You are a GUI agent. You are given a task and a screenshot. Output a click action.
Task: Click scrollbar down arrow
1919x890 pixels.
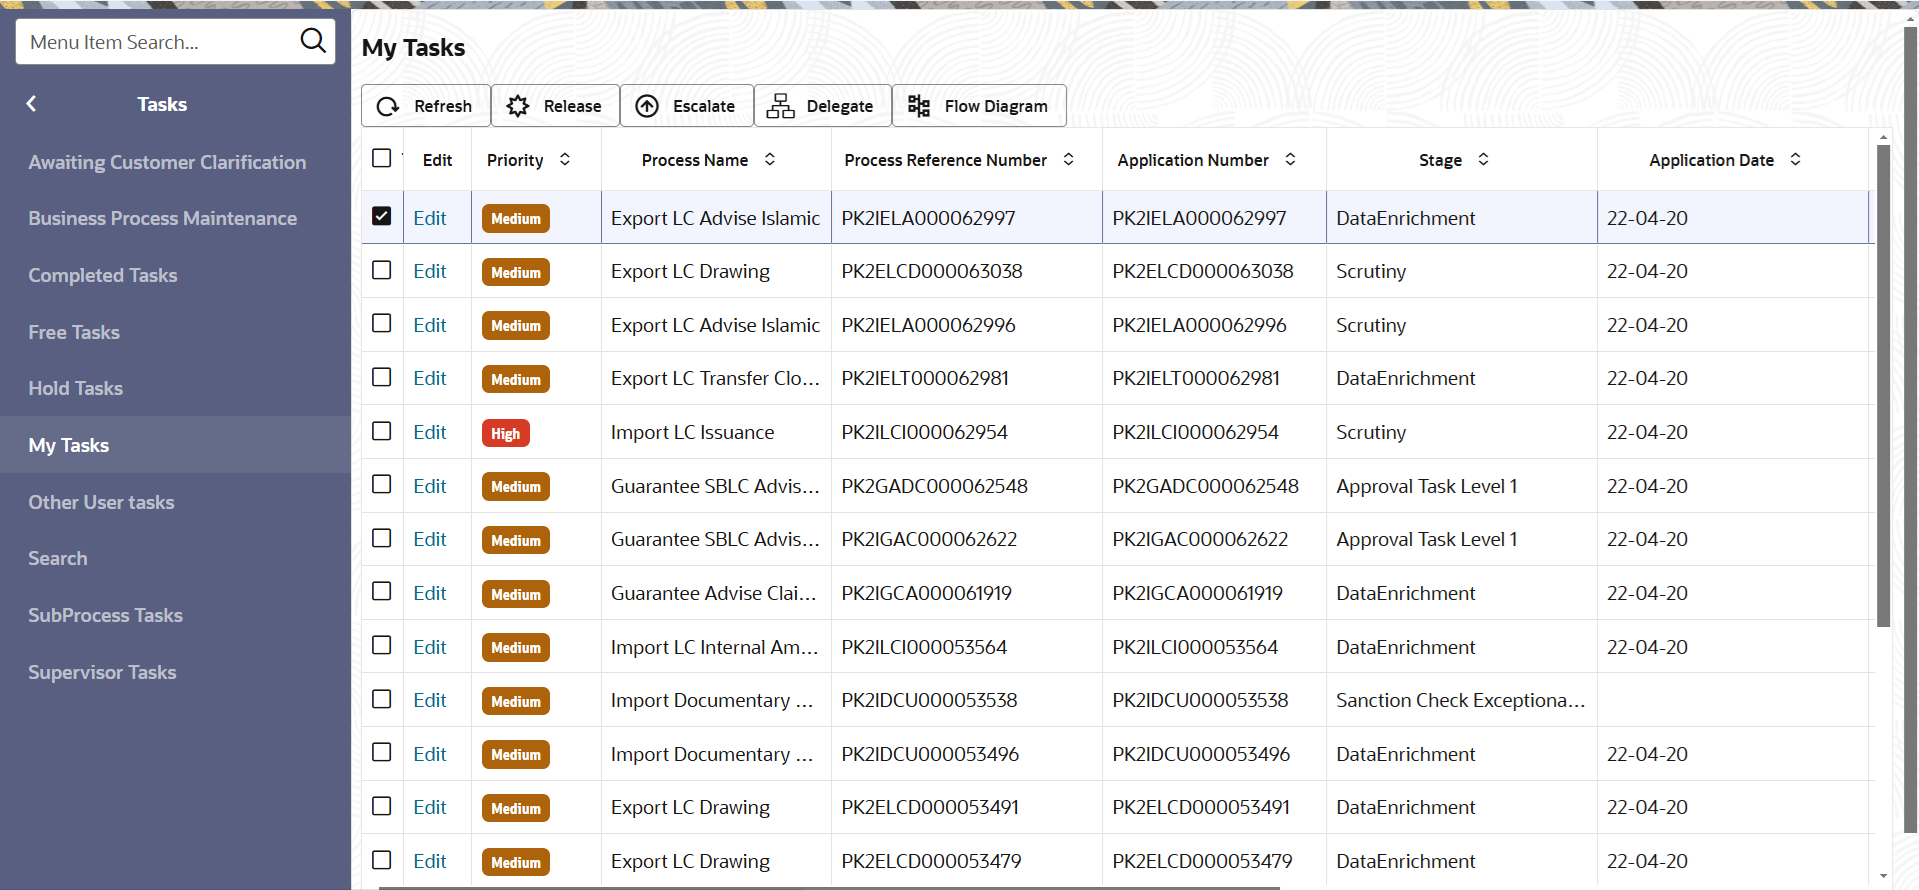click(x=1883, y=876)
